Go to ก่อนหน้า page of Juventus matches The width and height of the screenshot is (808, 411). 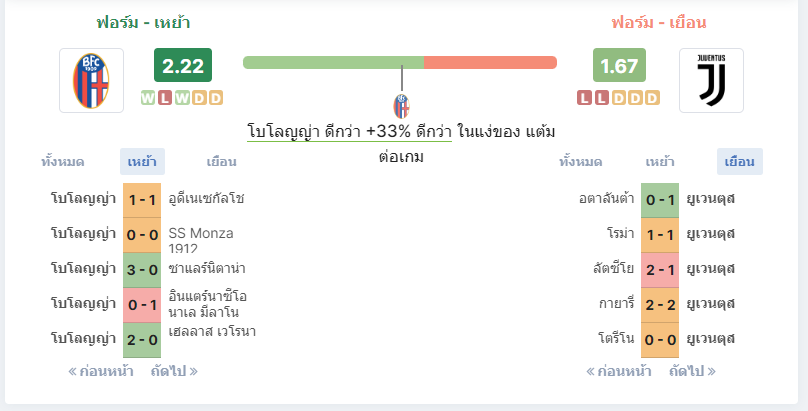coord(618,371)
